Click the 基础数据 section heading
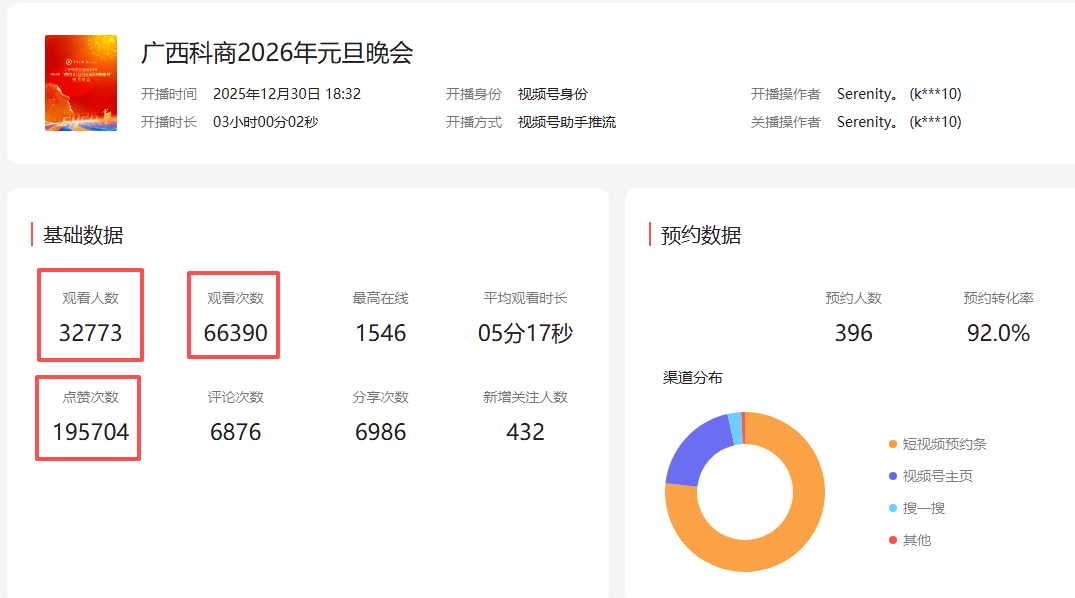 click(83, 235)
